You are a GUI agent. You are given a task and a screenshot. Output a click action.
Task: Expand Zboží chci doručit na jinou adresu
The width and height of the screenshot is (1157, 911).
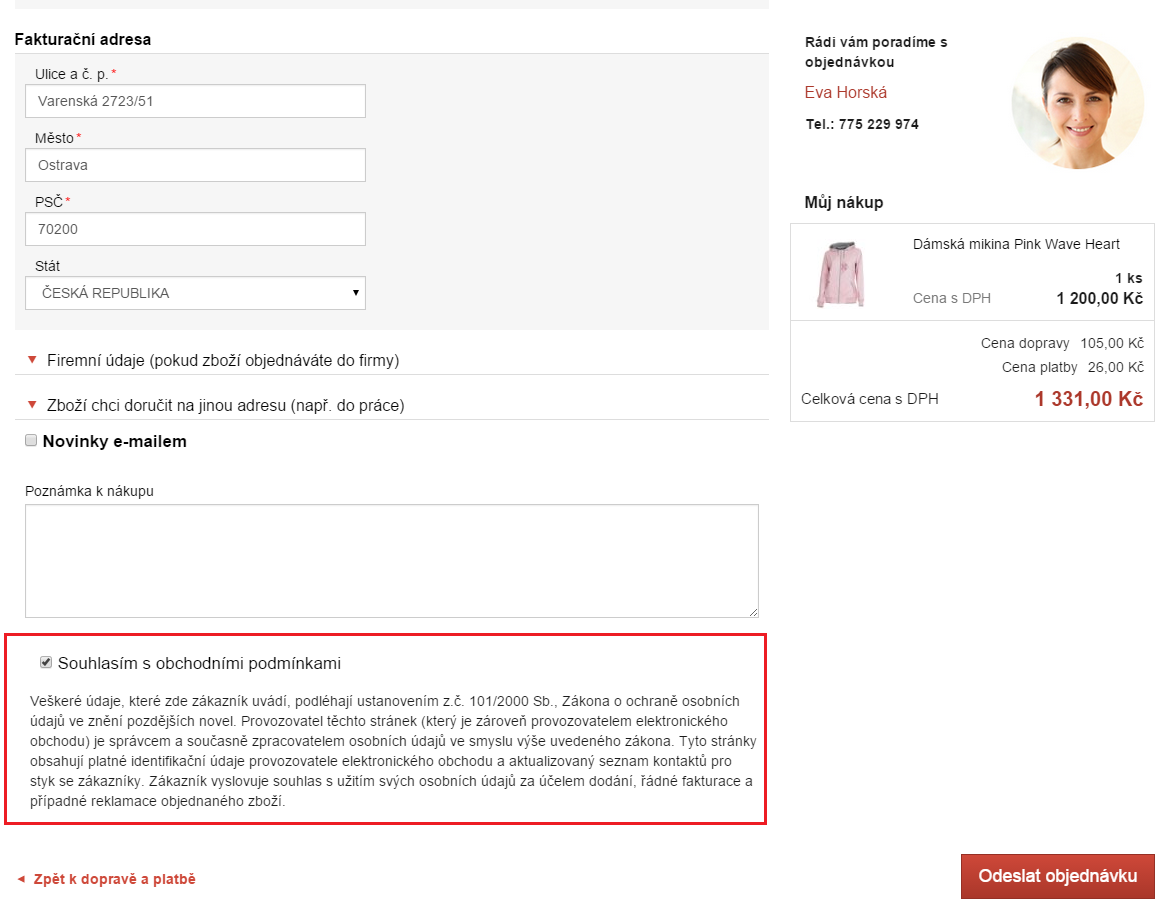click(x=226, y=406)
